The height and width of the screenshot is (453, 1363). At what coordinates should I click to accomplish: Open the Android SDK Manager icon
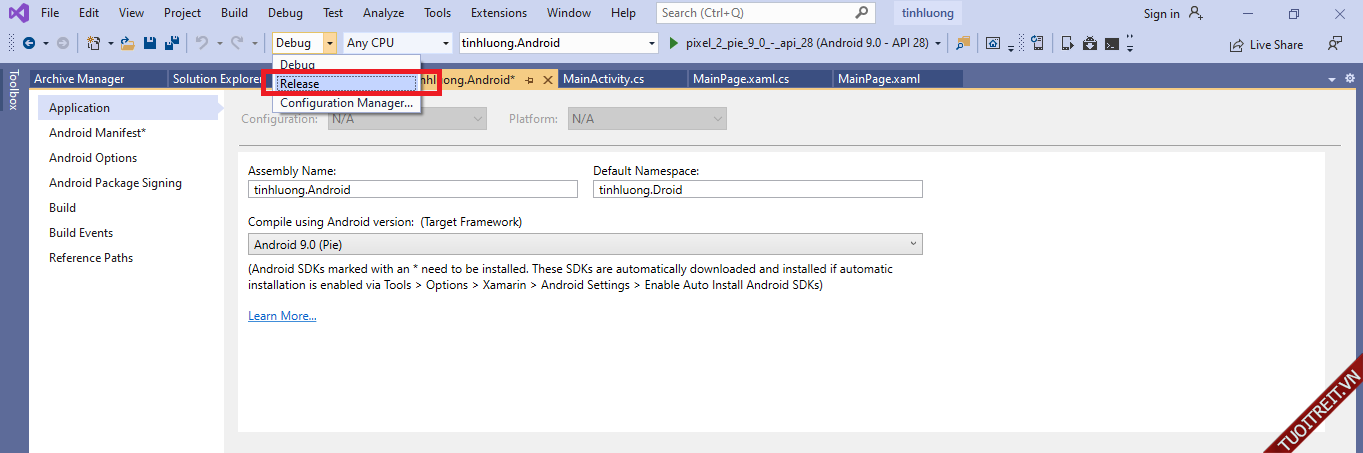[1089, 43]
